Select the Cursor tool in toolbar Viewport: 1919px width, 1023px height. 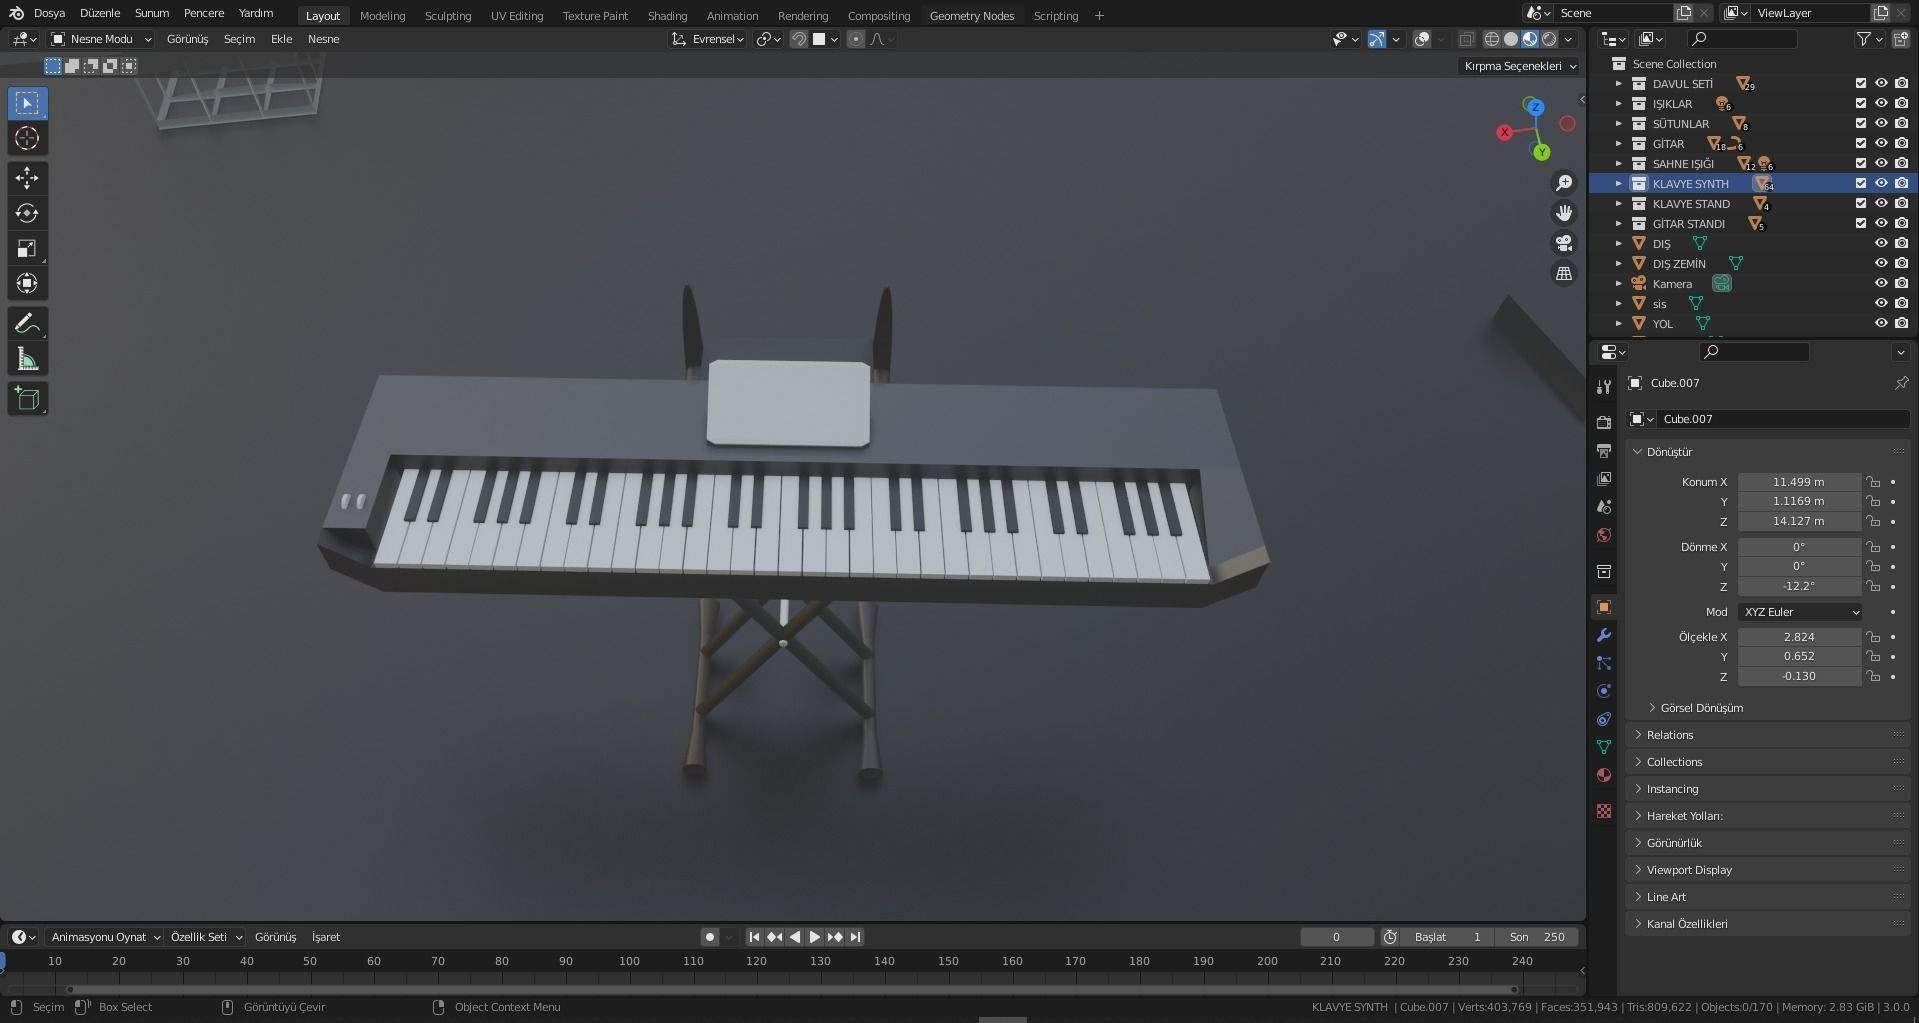coord(27,138)
